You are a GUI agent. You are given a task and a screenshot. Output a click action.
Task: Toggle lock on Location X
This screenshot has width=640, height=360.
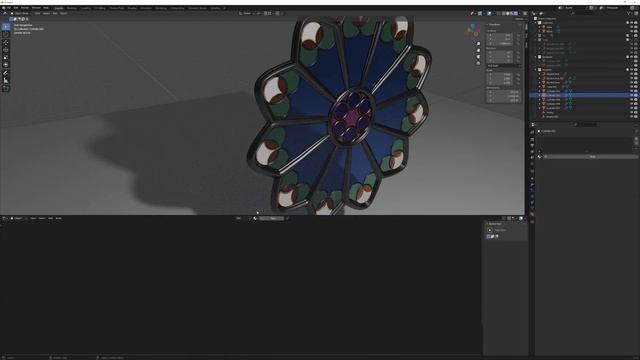pos(518,35)
